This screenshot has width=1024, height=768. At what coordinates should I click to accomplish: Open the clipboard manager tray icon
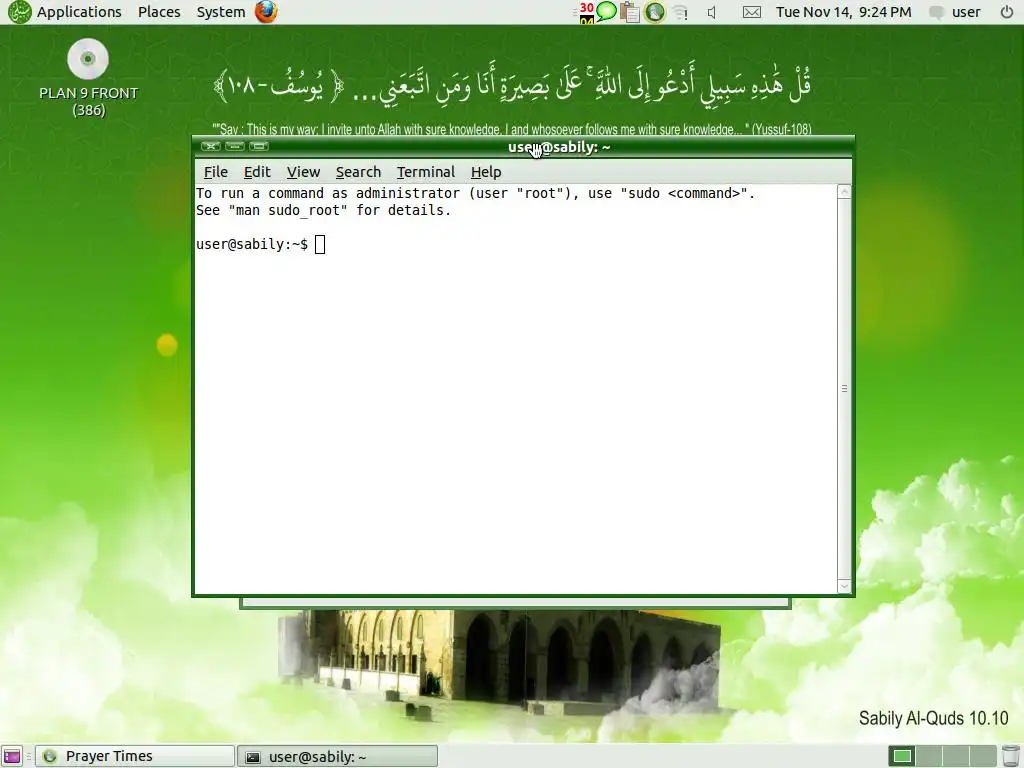630,12
